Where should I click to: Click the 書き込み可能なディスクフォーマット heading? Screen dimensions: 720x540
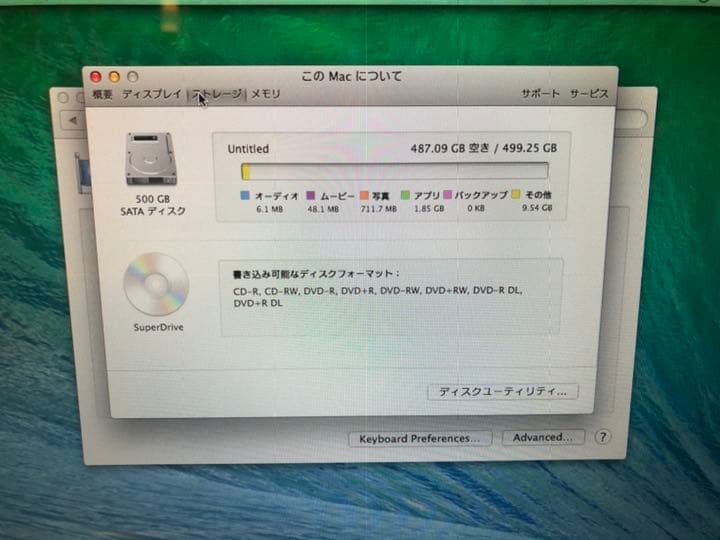coord(316,274)
